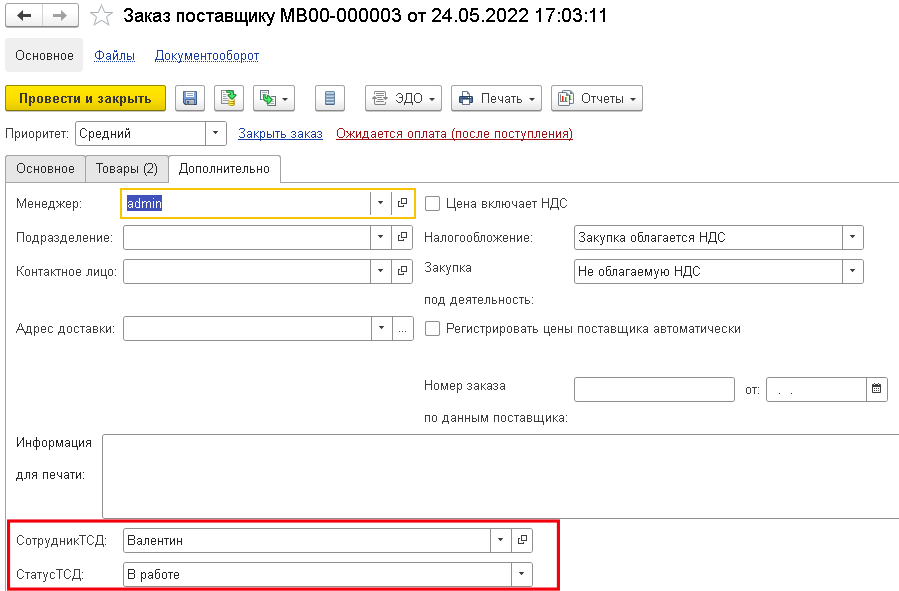Click the ellipsis button for Адрес доставки
This screenshot has height=591, width=899.
[402, 328]
